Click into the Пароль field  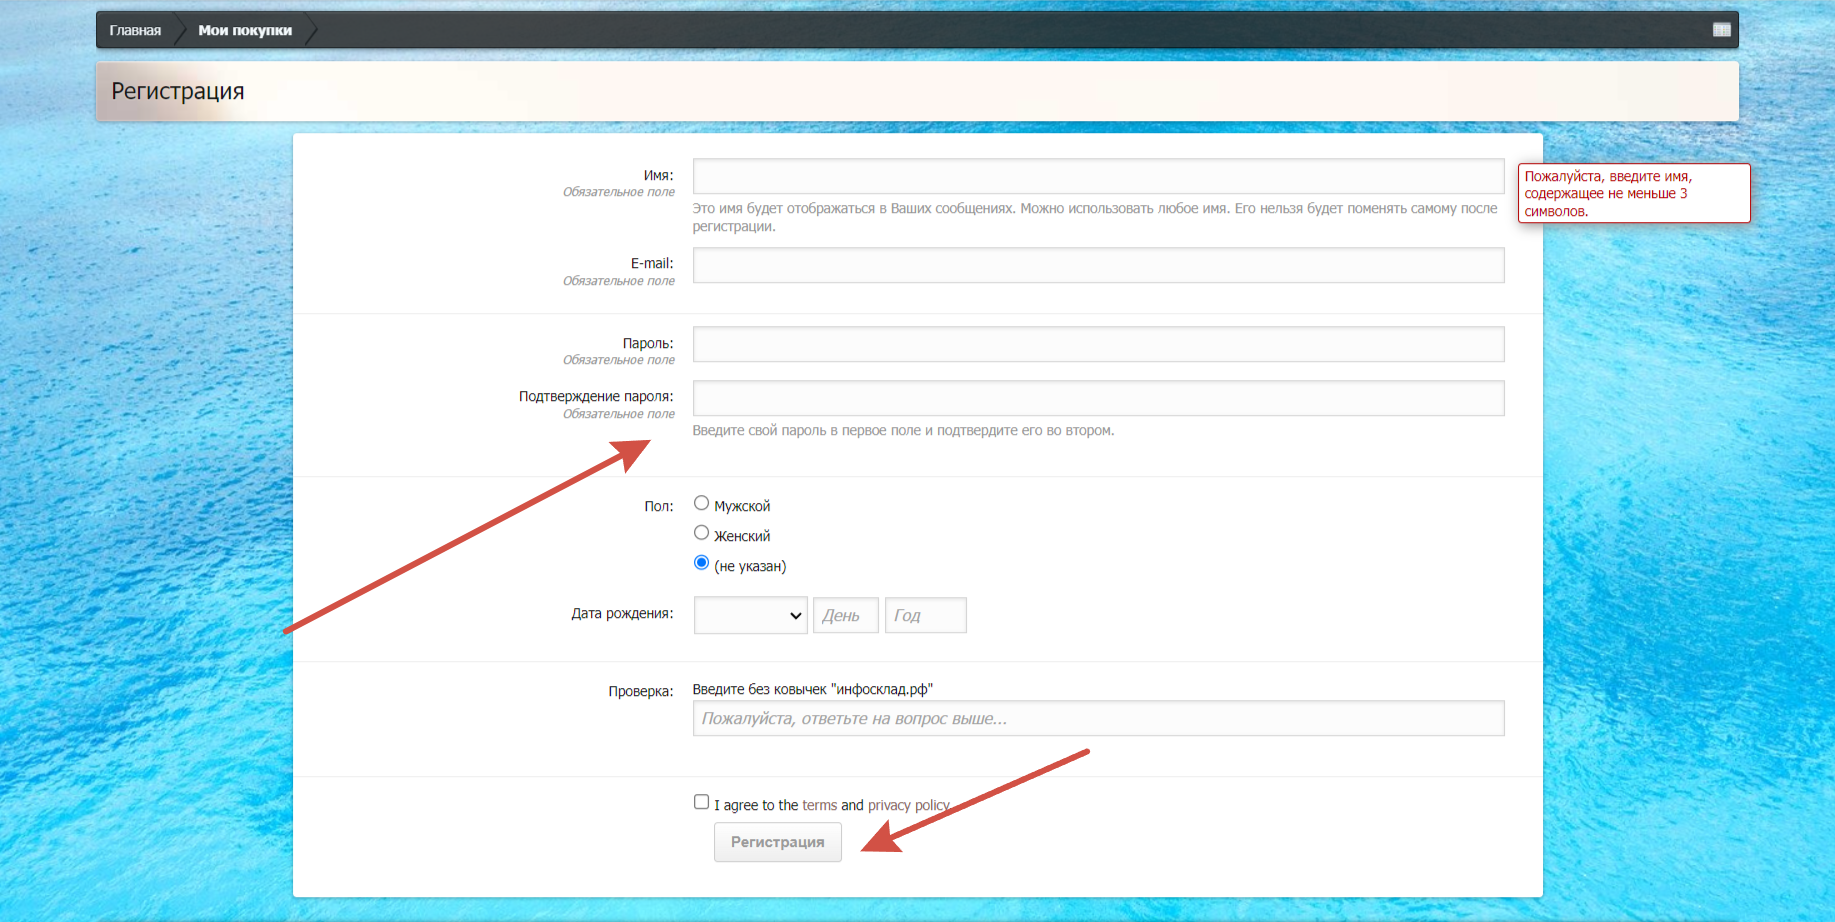(x=1098, y=344)
